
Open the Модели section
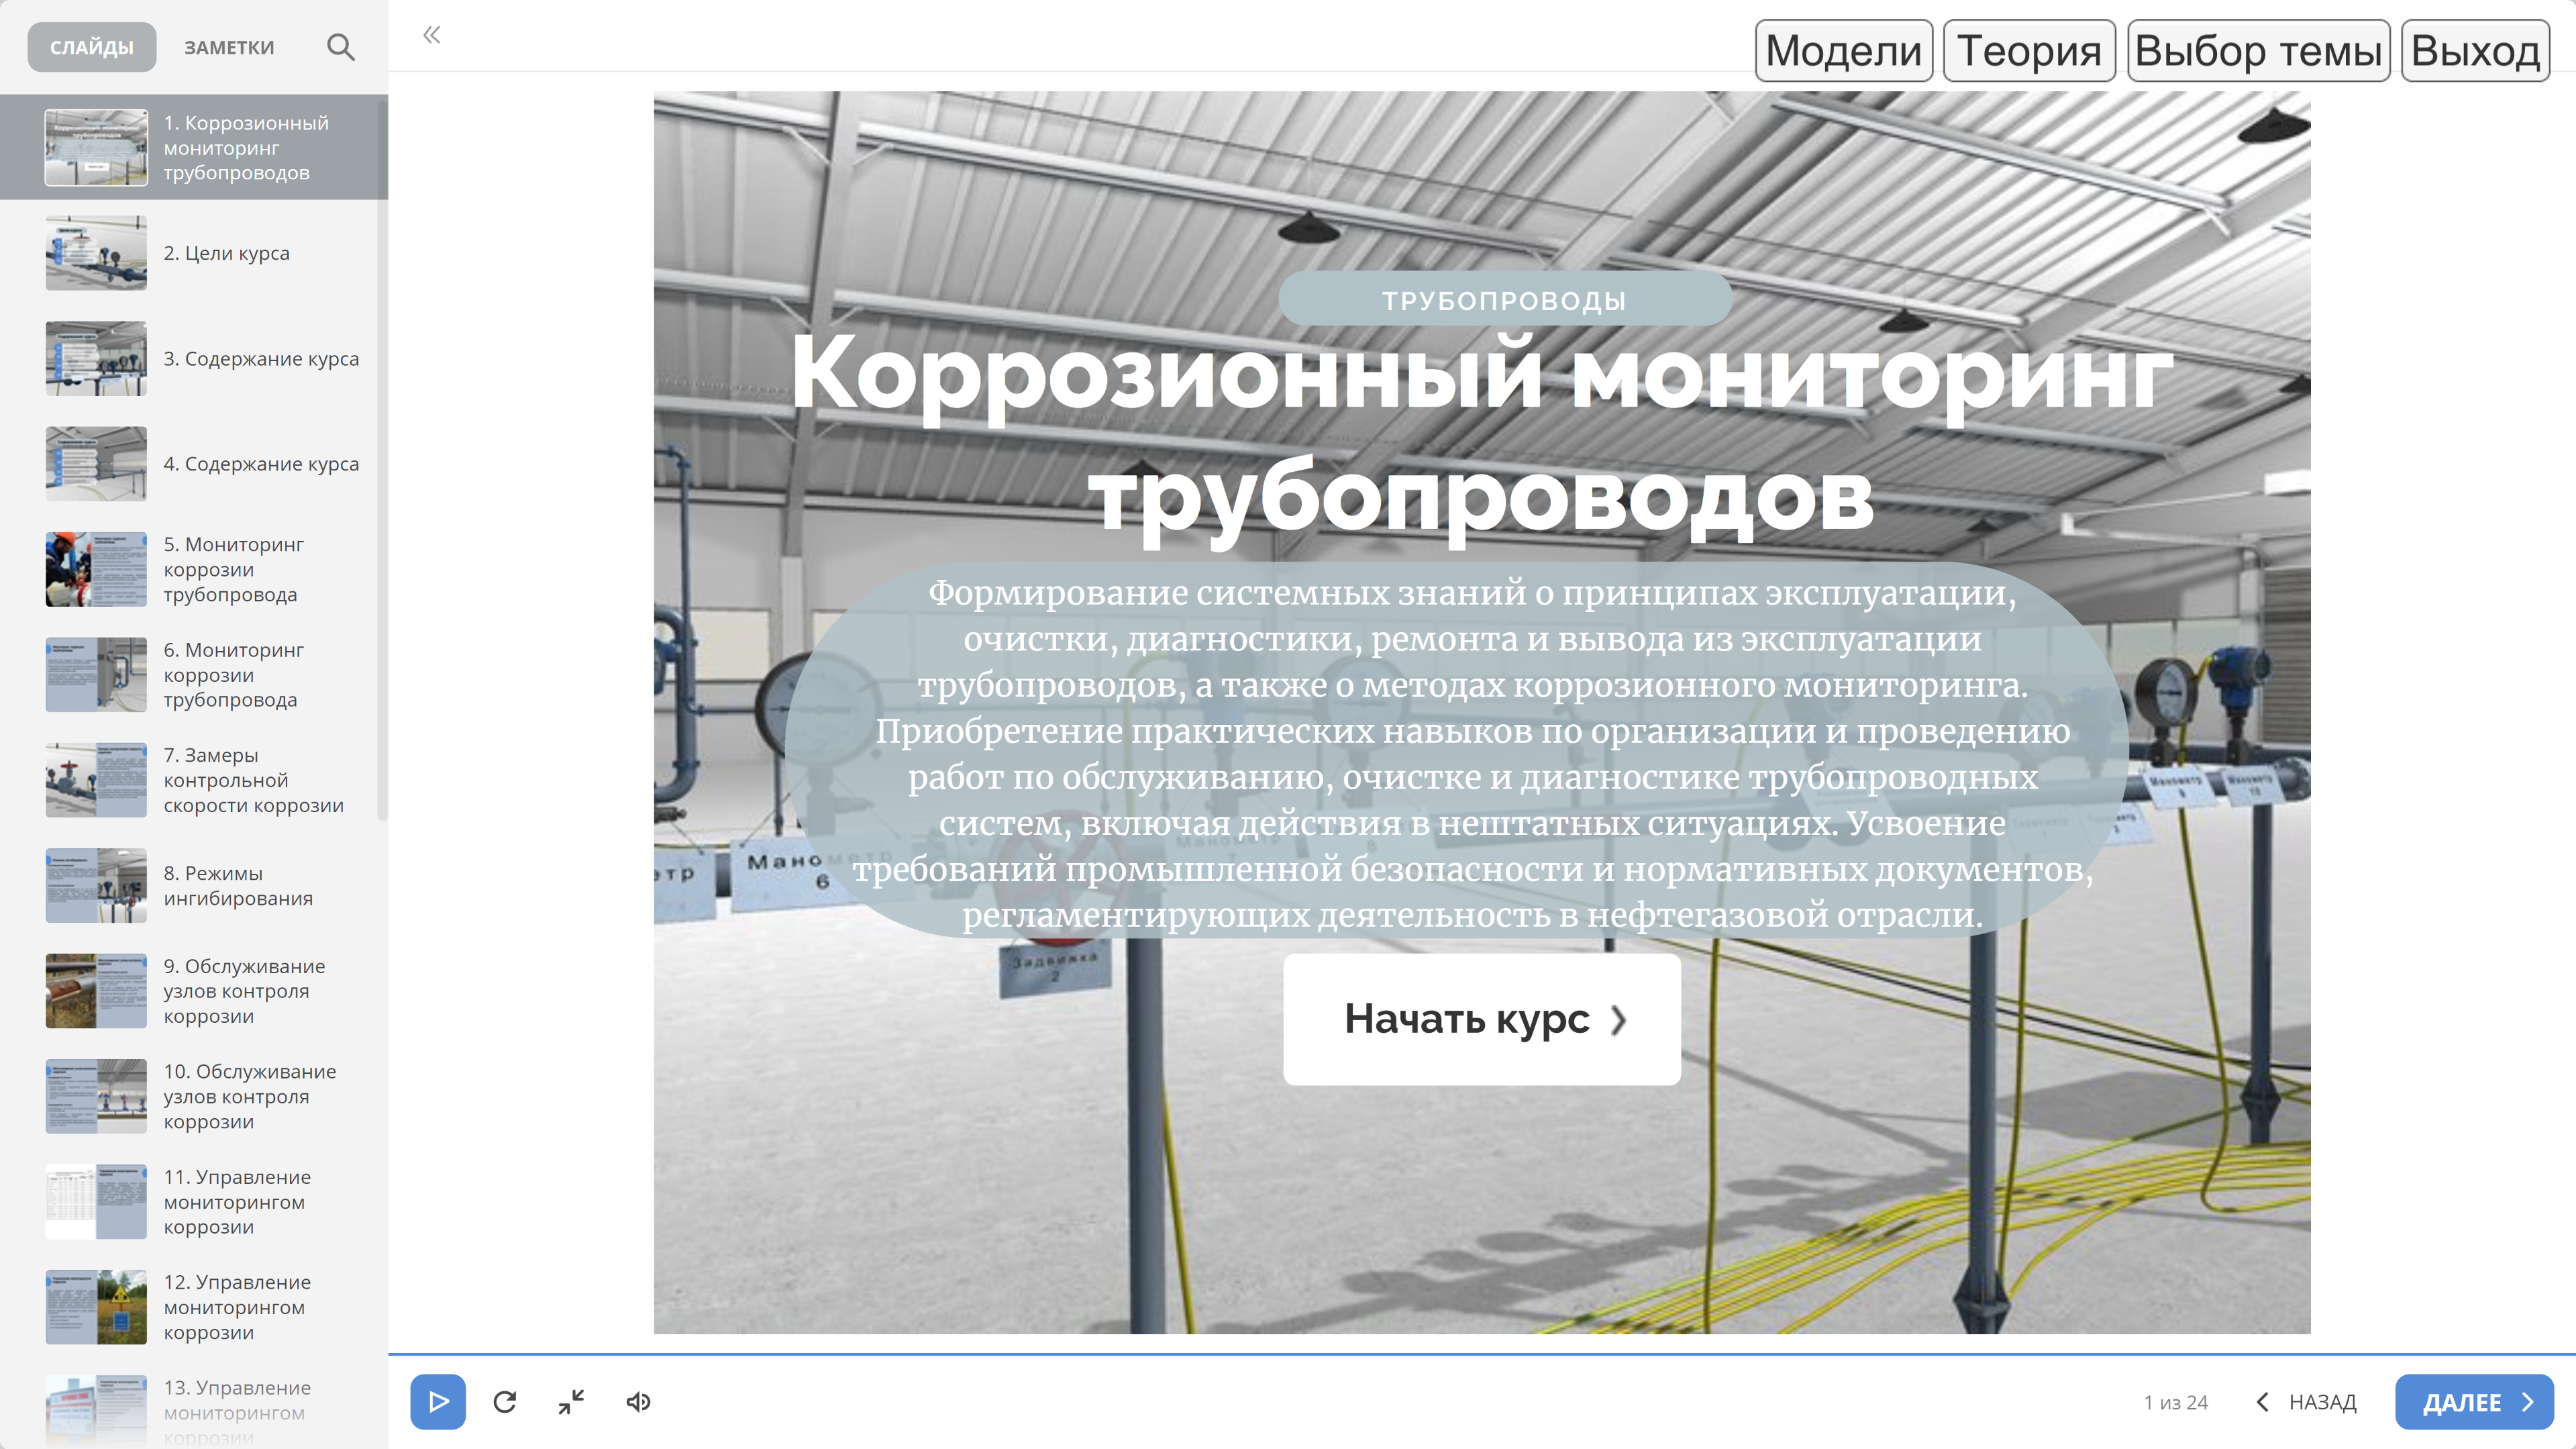tap(1843, 50)
